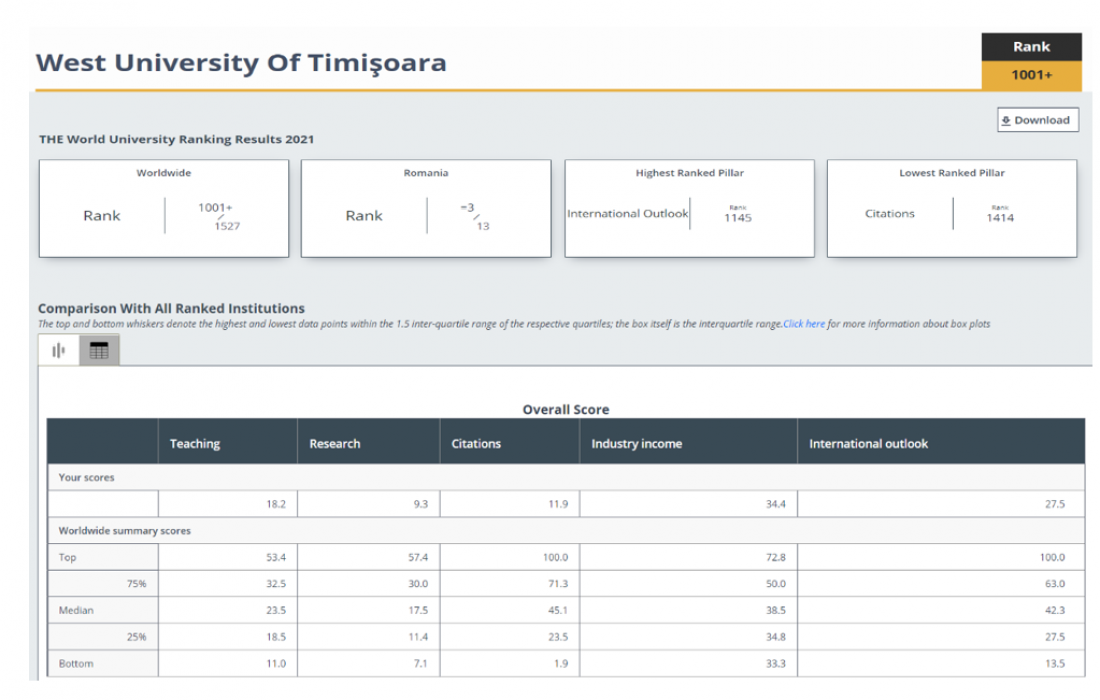Click your Teaching score 18.2
Screen dimensions: 1100x700
click(x=276, y=504)
